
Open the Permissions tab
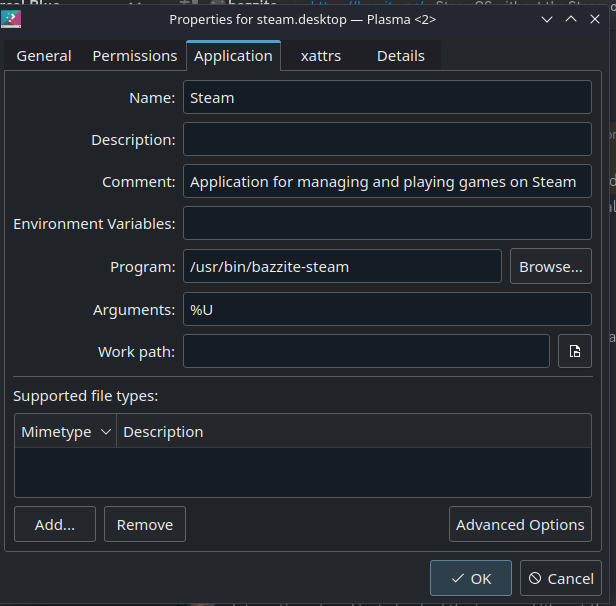(135, 56)
